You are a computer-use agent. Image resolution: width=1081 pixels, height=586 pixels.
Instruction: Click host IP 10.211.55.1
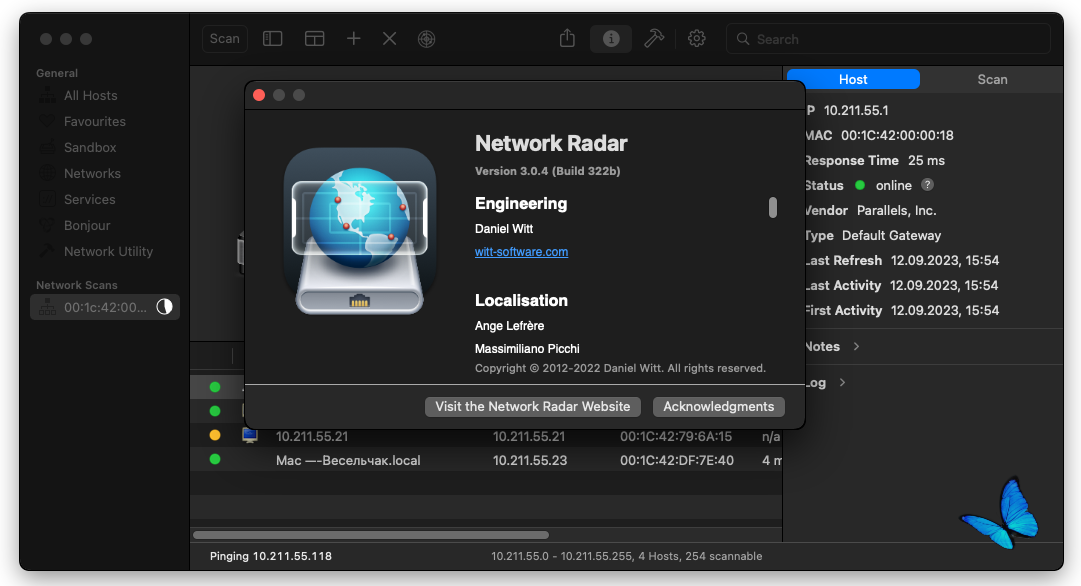coord(856,110)
